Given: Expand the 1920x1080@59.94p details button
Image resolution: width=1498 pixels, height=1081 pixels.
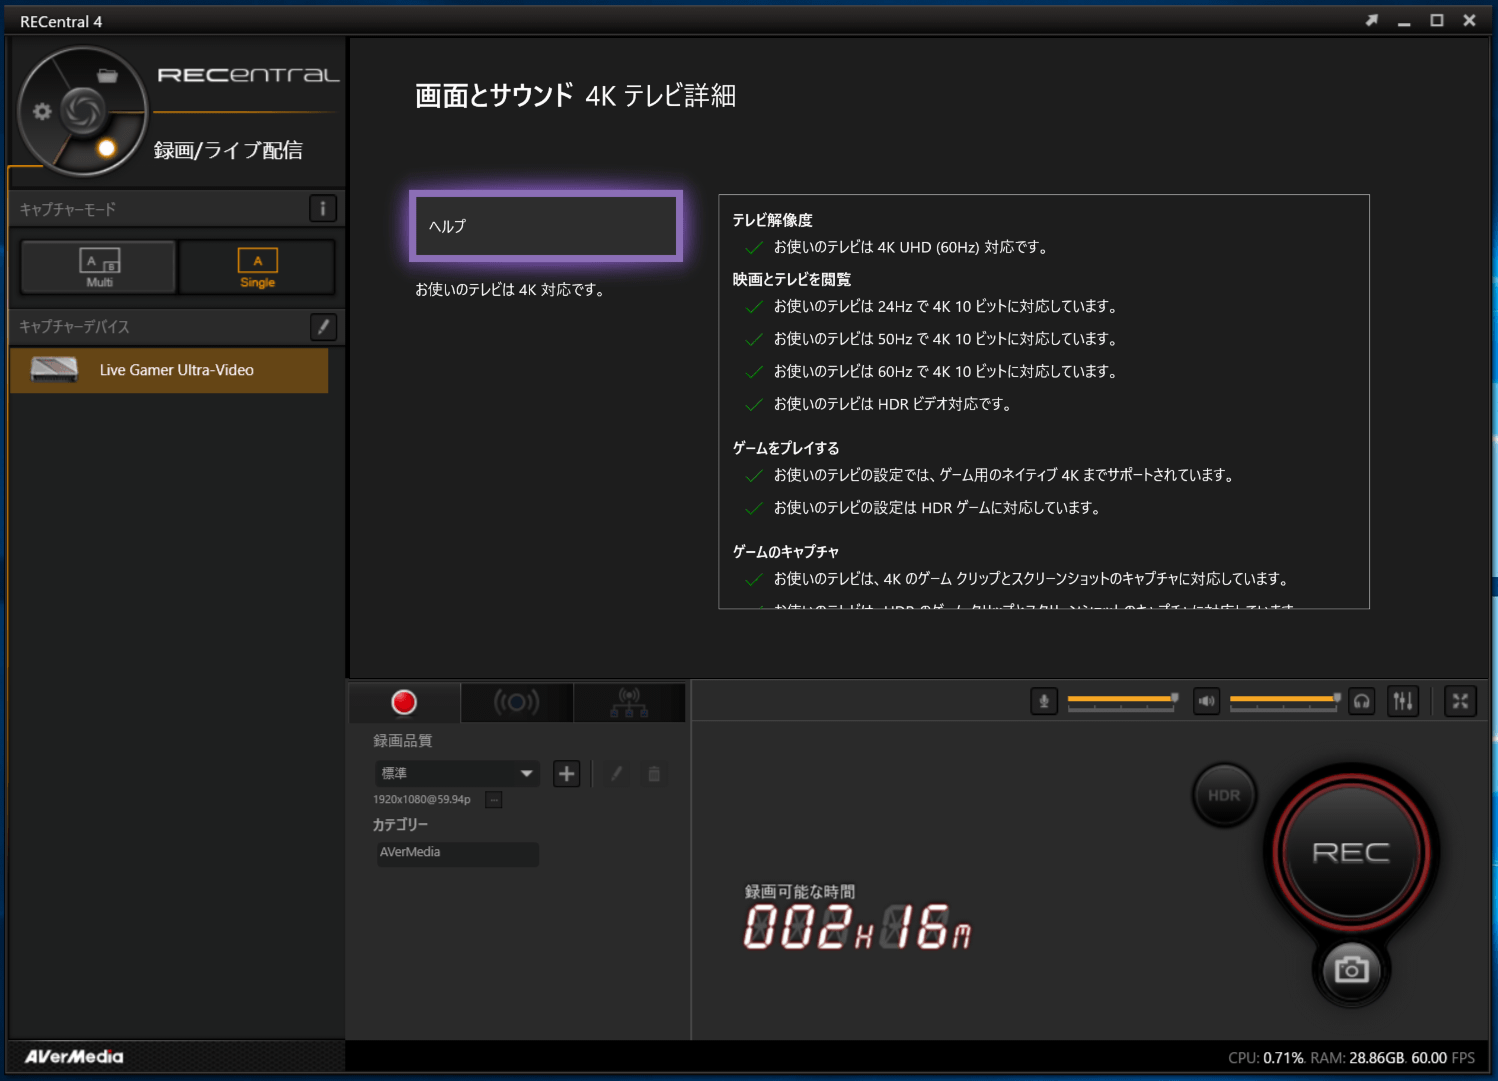Looking at the screenshot, I should (x=493, y=799).
